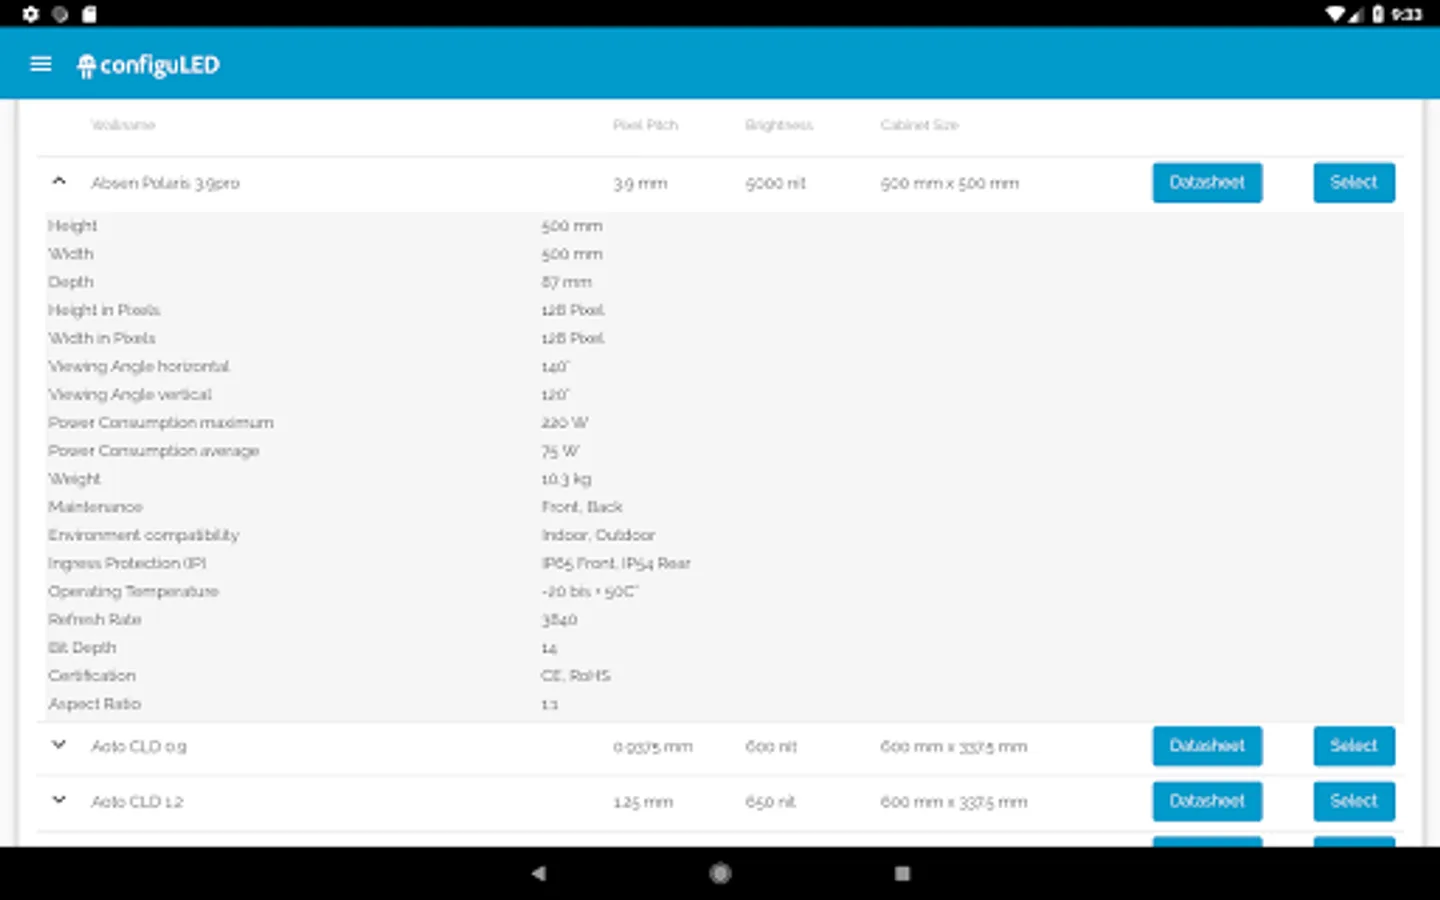Click the Certification label

click(x=91, y=676)
